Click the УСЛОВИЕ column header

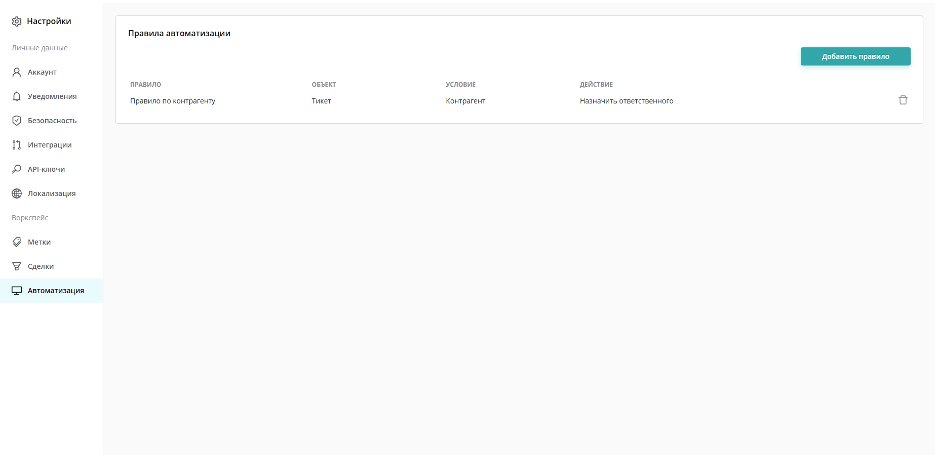[x=460, y=85]
